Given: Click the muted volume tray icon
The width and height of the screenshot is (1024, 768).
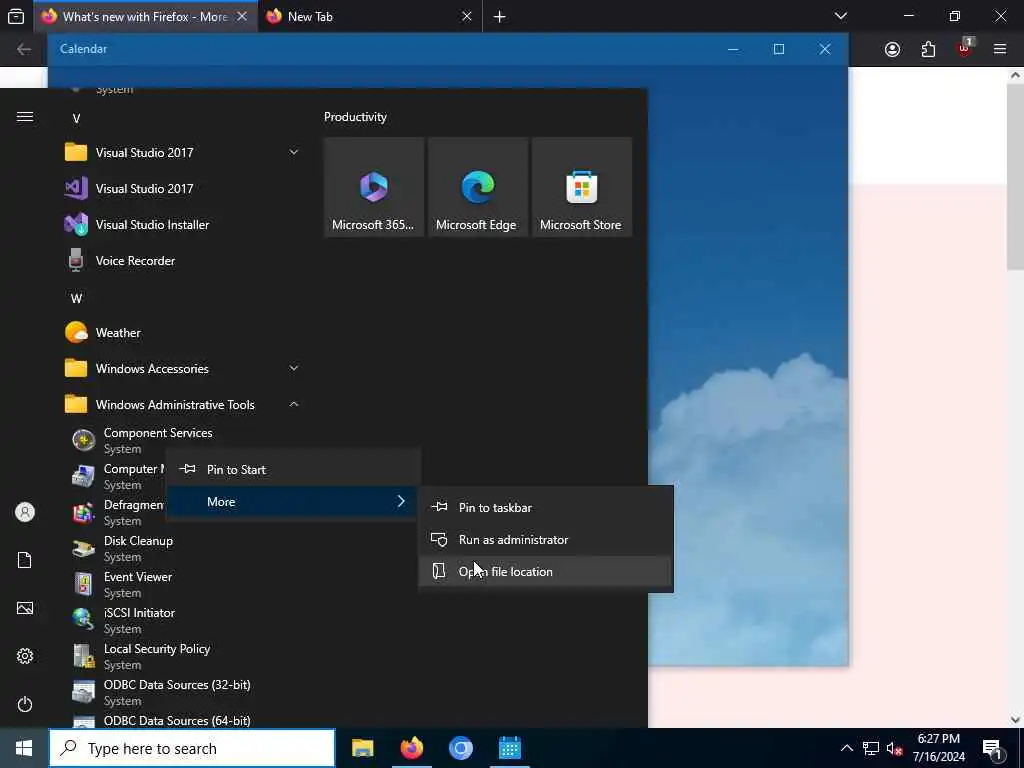Looking at the screenshot, I should [x=894, y=748].
